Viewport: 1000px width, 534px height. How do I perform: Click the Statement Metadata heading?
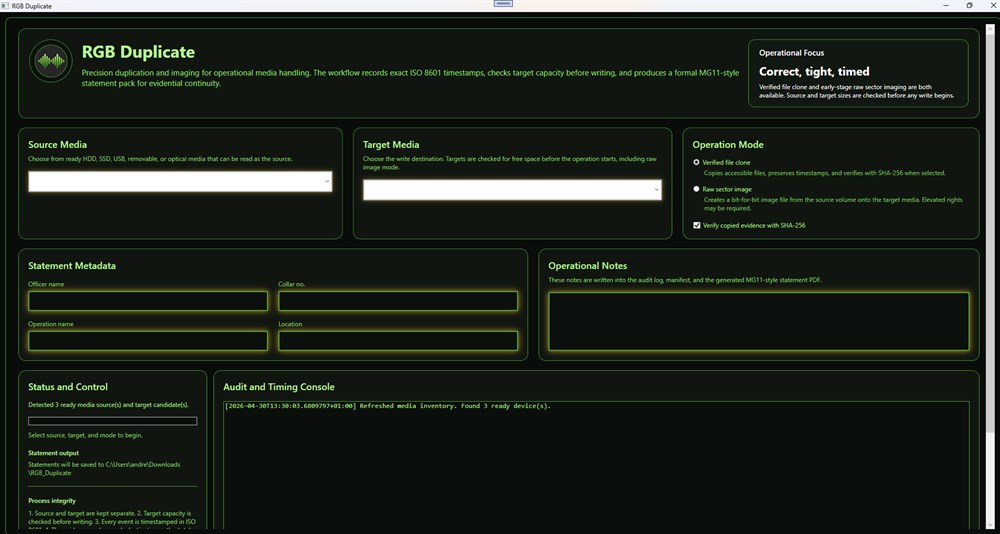point(72,265)
